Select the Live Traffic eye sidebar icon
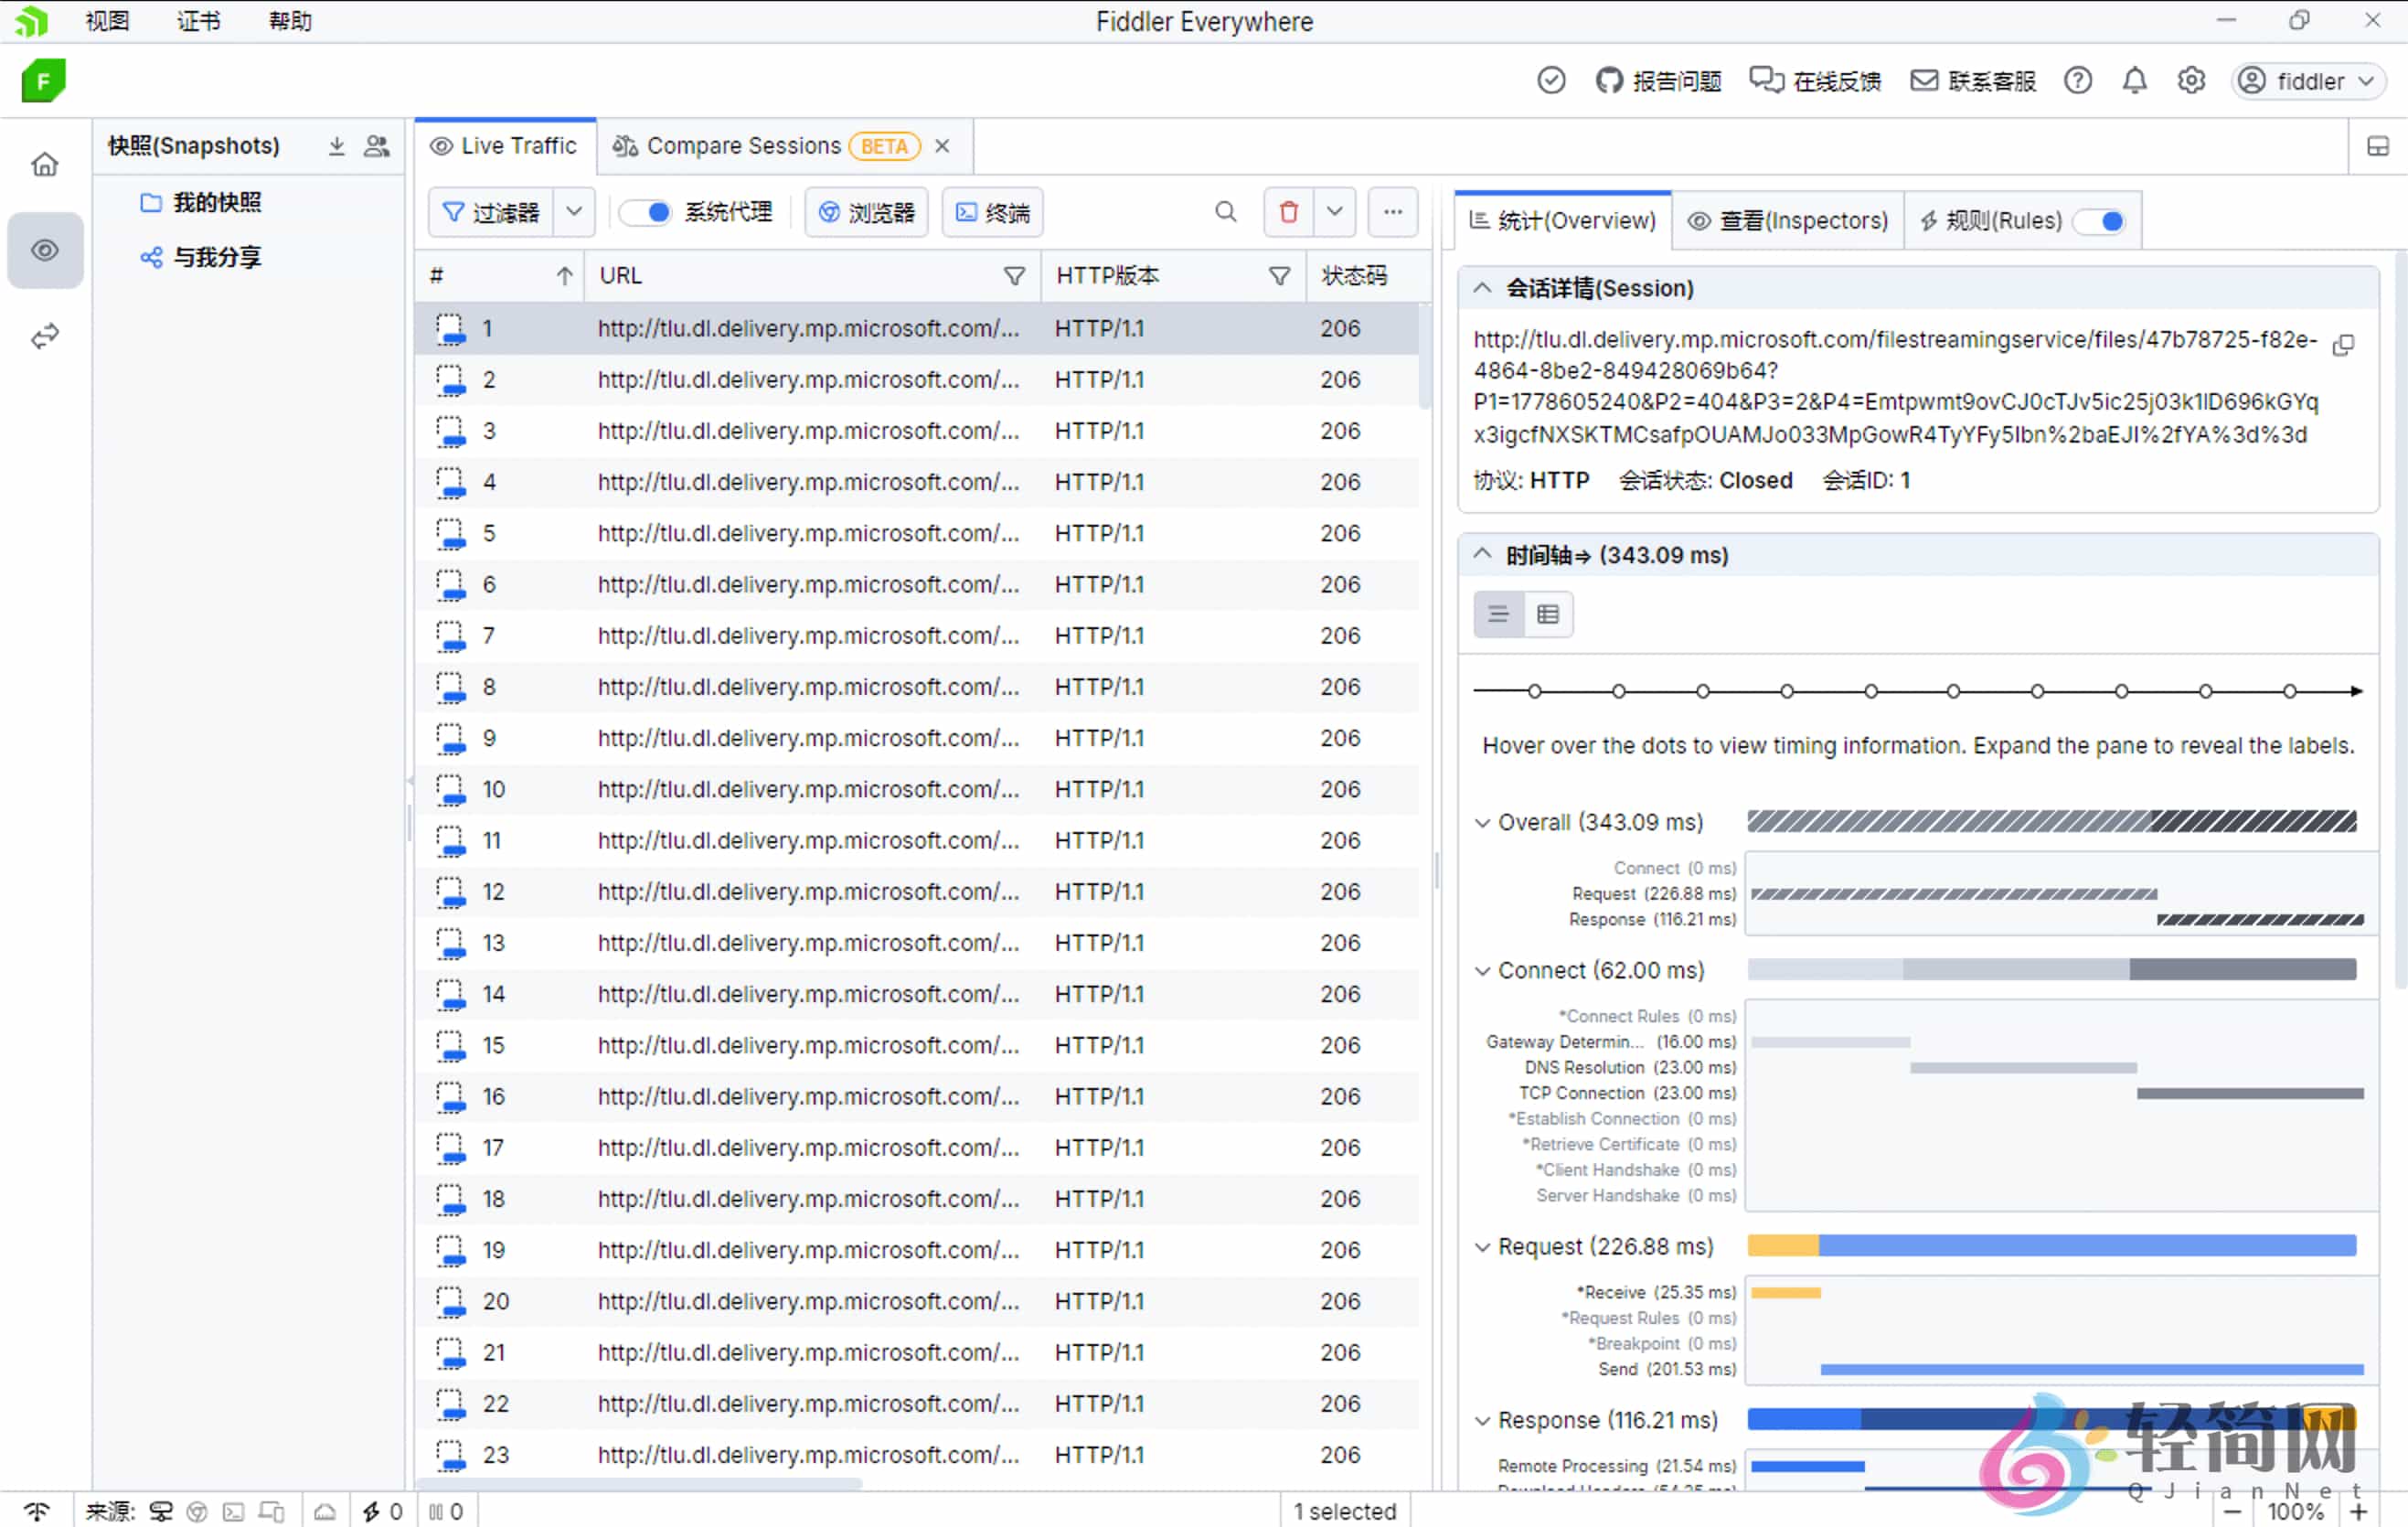Viewport: 2408px width, 1527px height. point(45,250)
